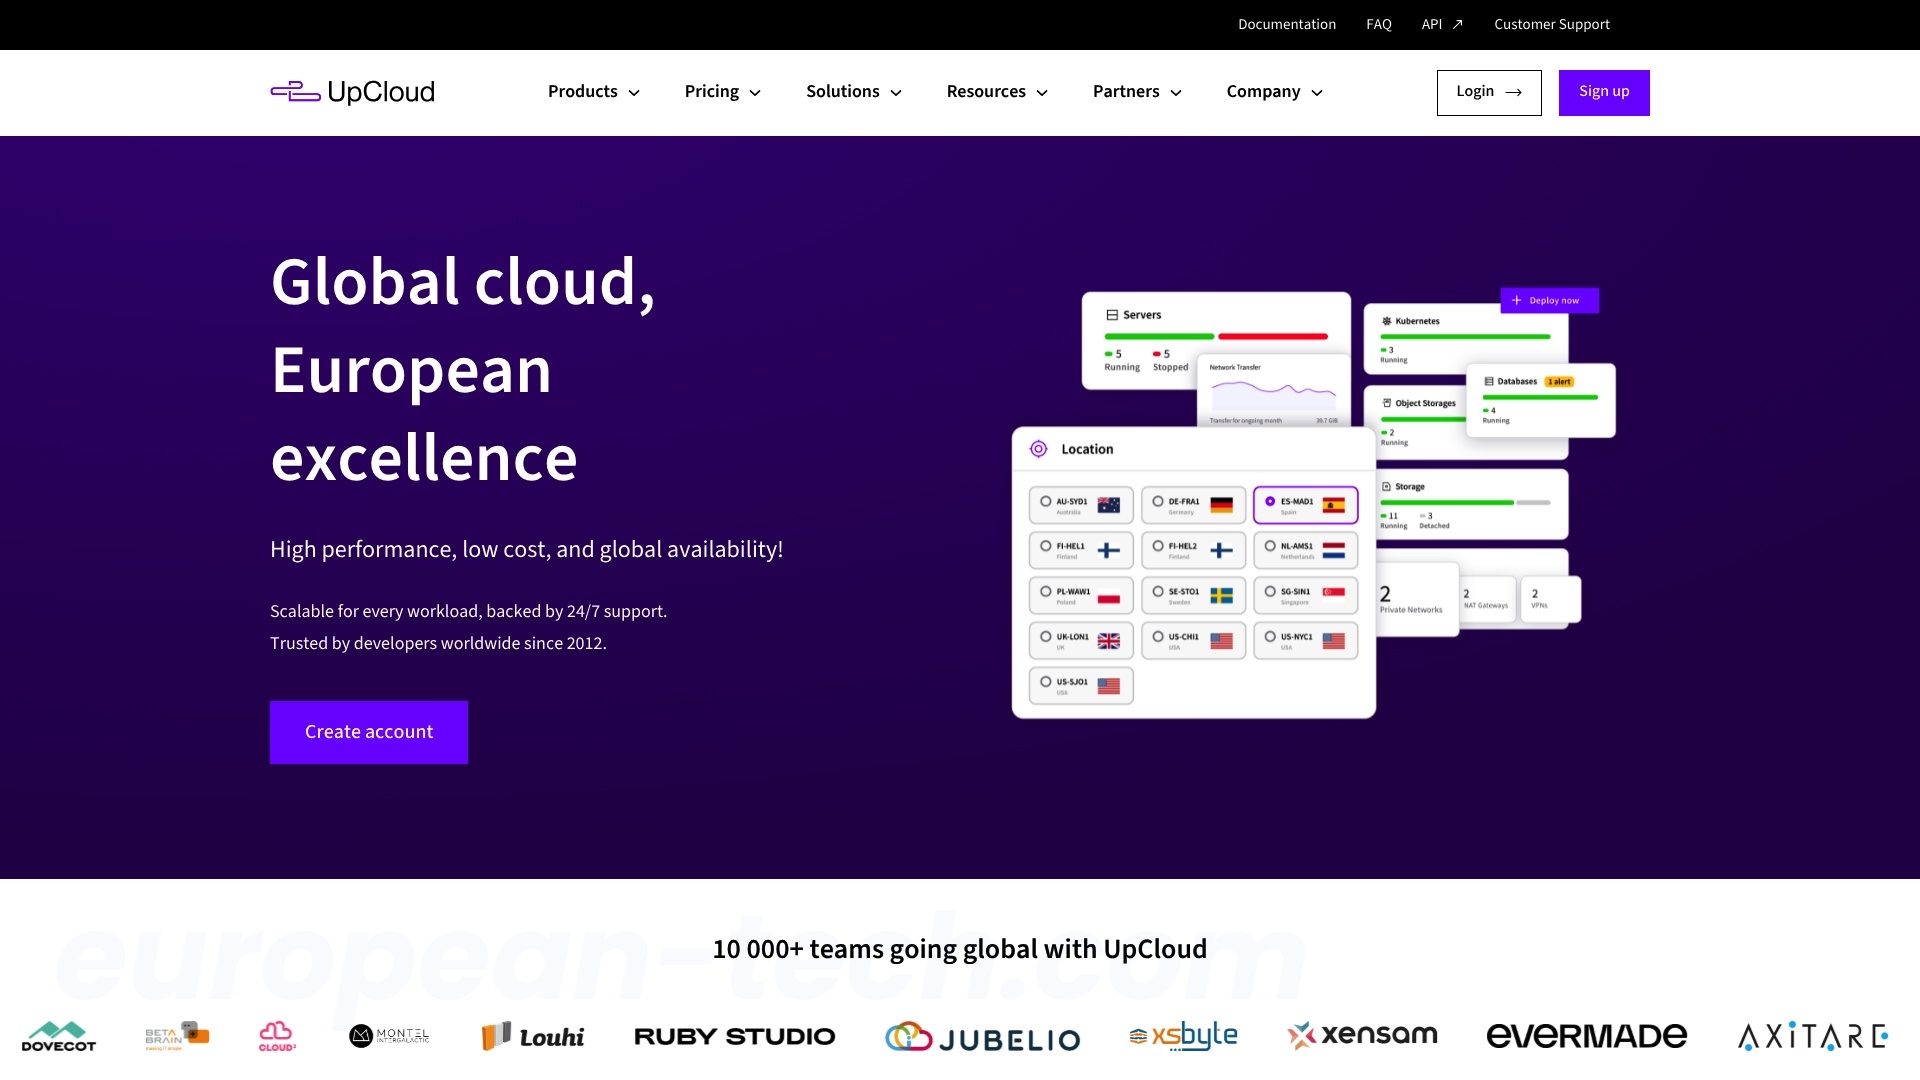
Task: Click the external link arrow beside API
Action: (x=1456, y=23)
